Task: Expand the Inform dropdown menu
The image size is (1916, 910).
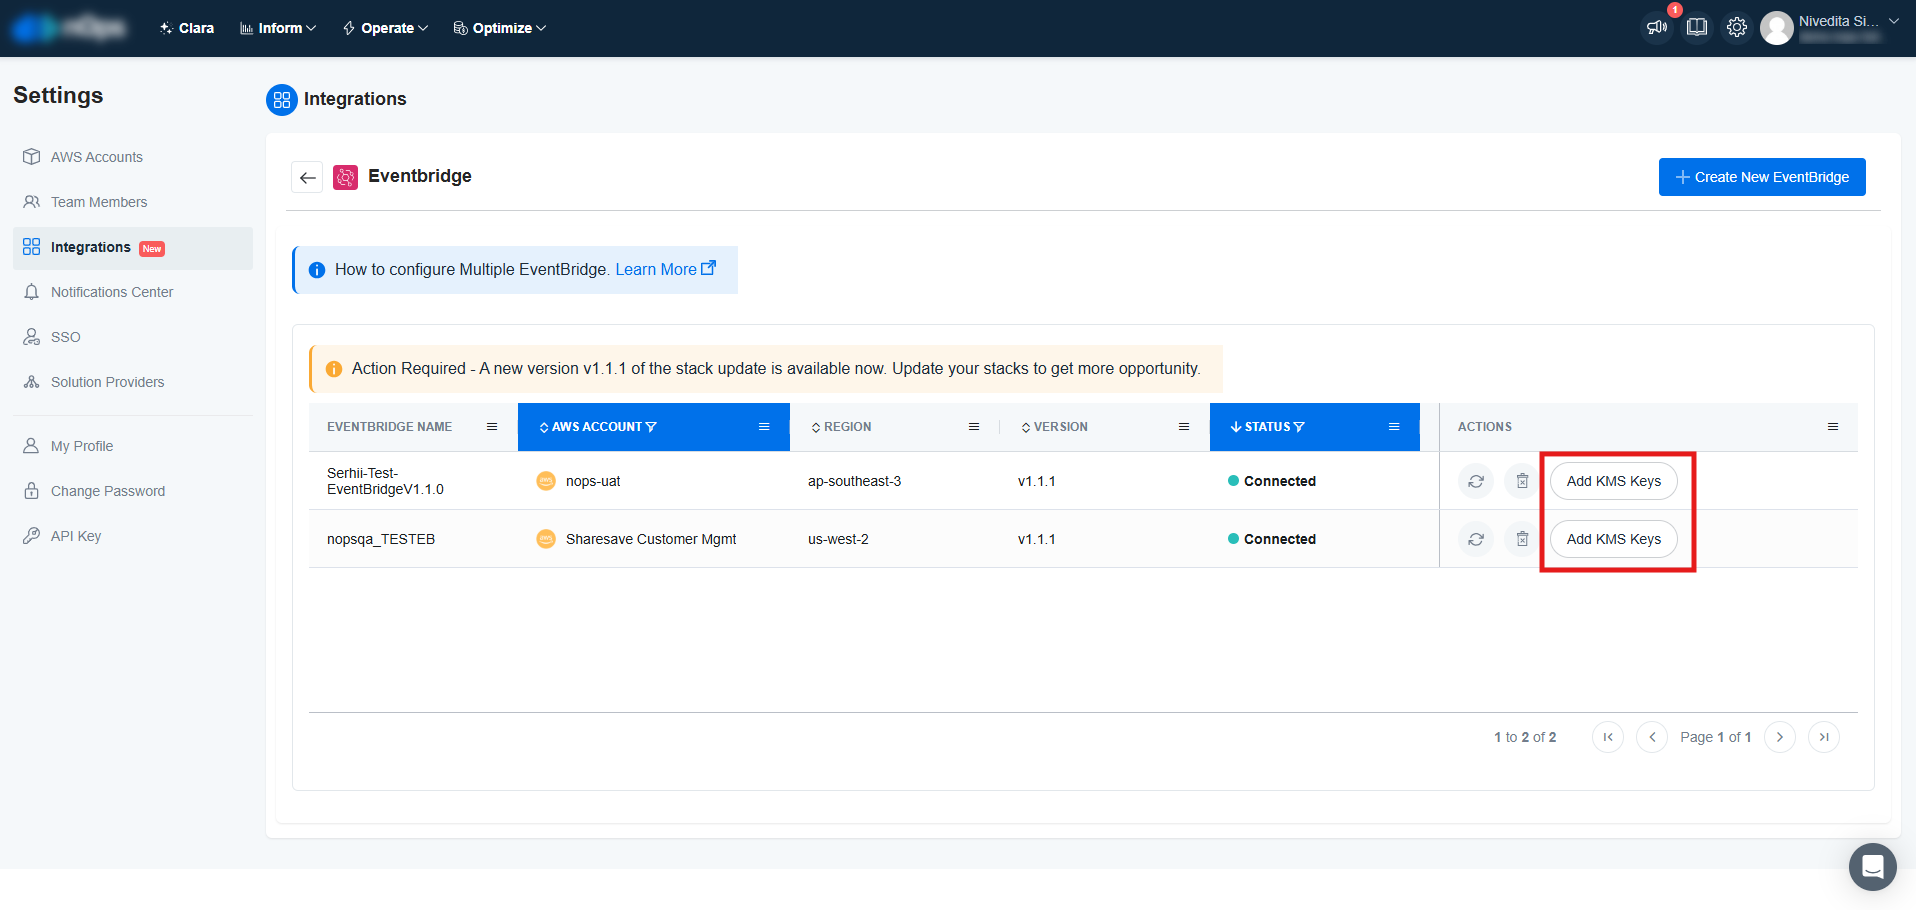Action: point(278,28)
